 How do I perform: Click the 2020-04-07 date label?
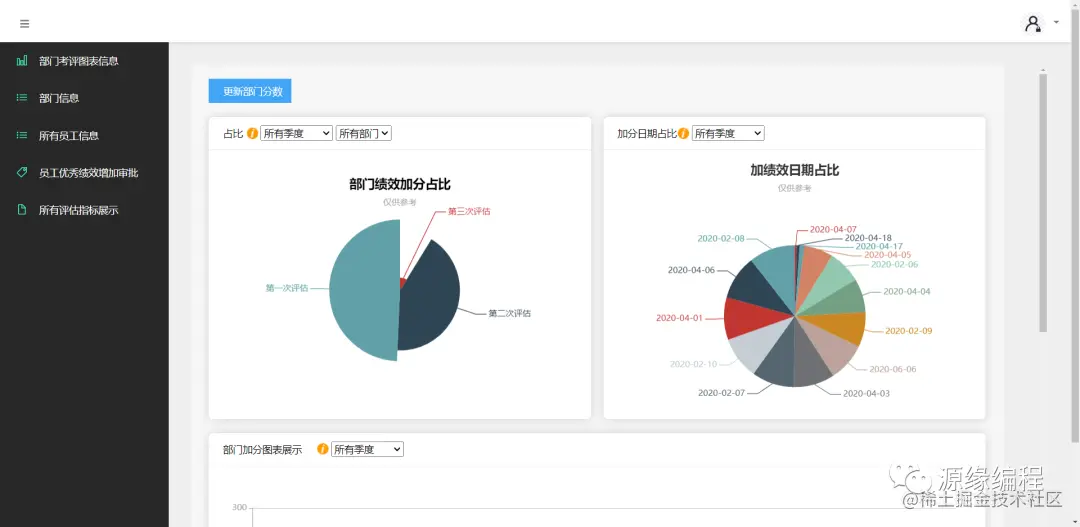point(833,229)
